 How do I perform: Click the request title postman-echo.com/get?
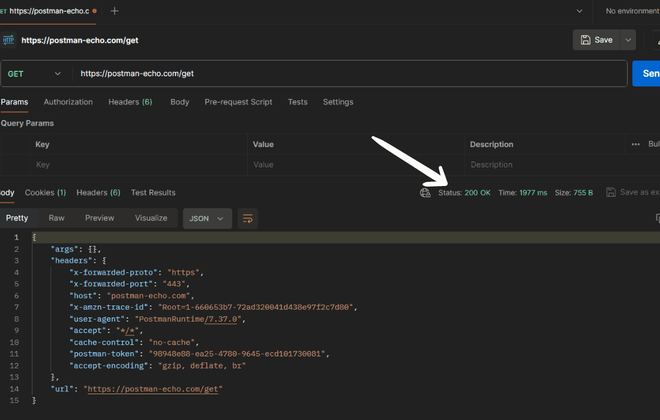click(x=80, y=40)
